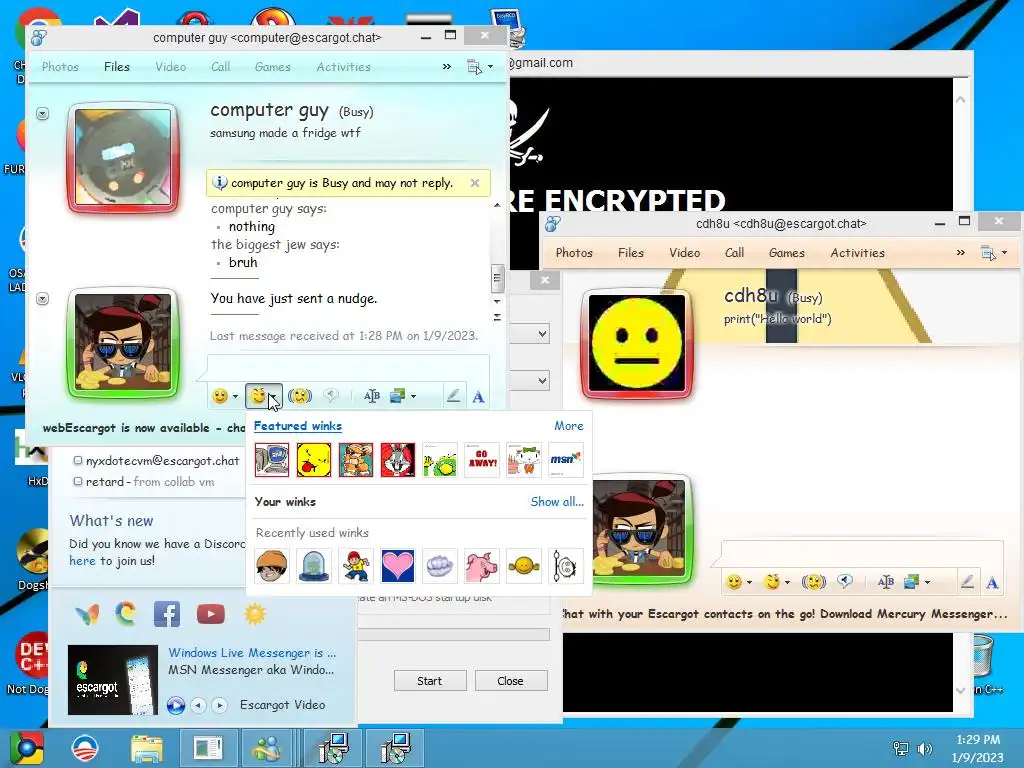This screenshot has width=1024, height=768.
Task: Click the More link for featured winks
Action: (x=569, y=426)
